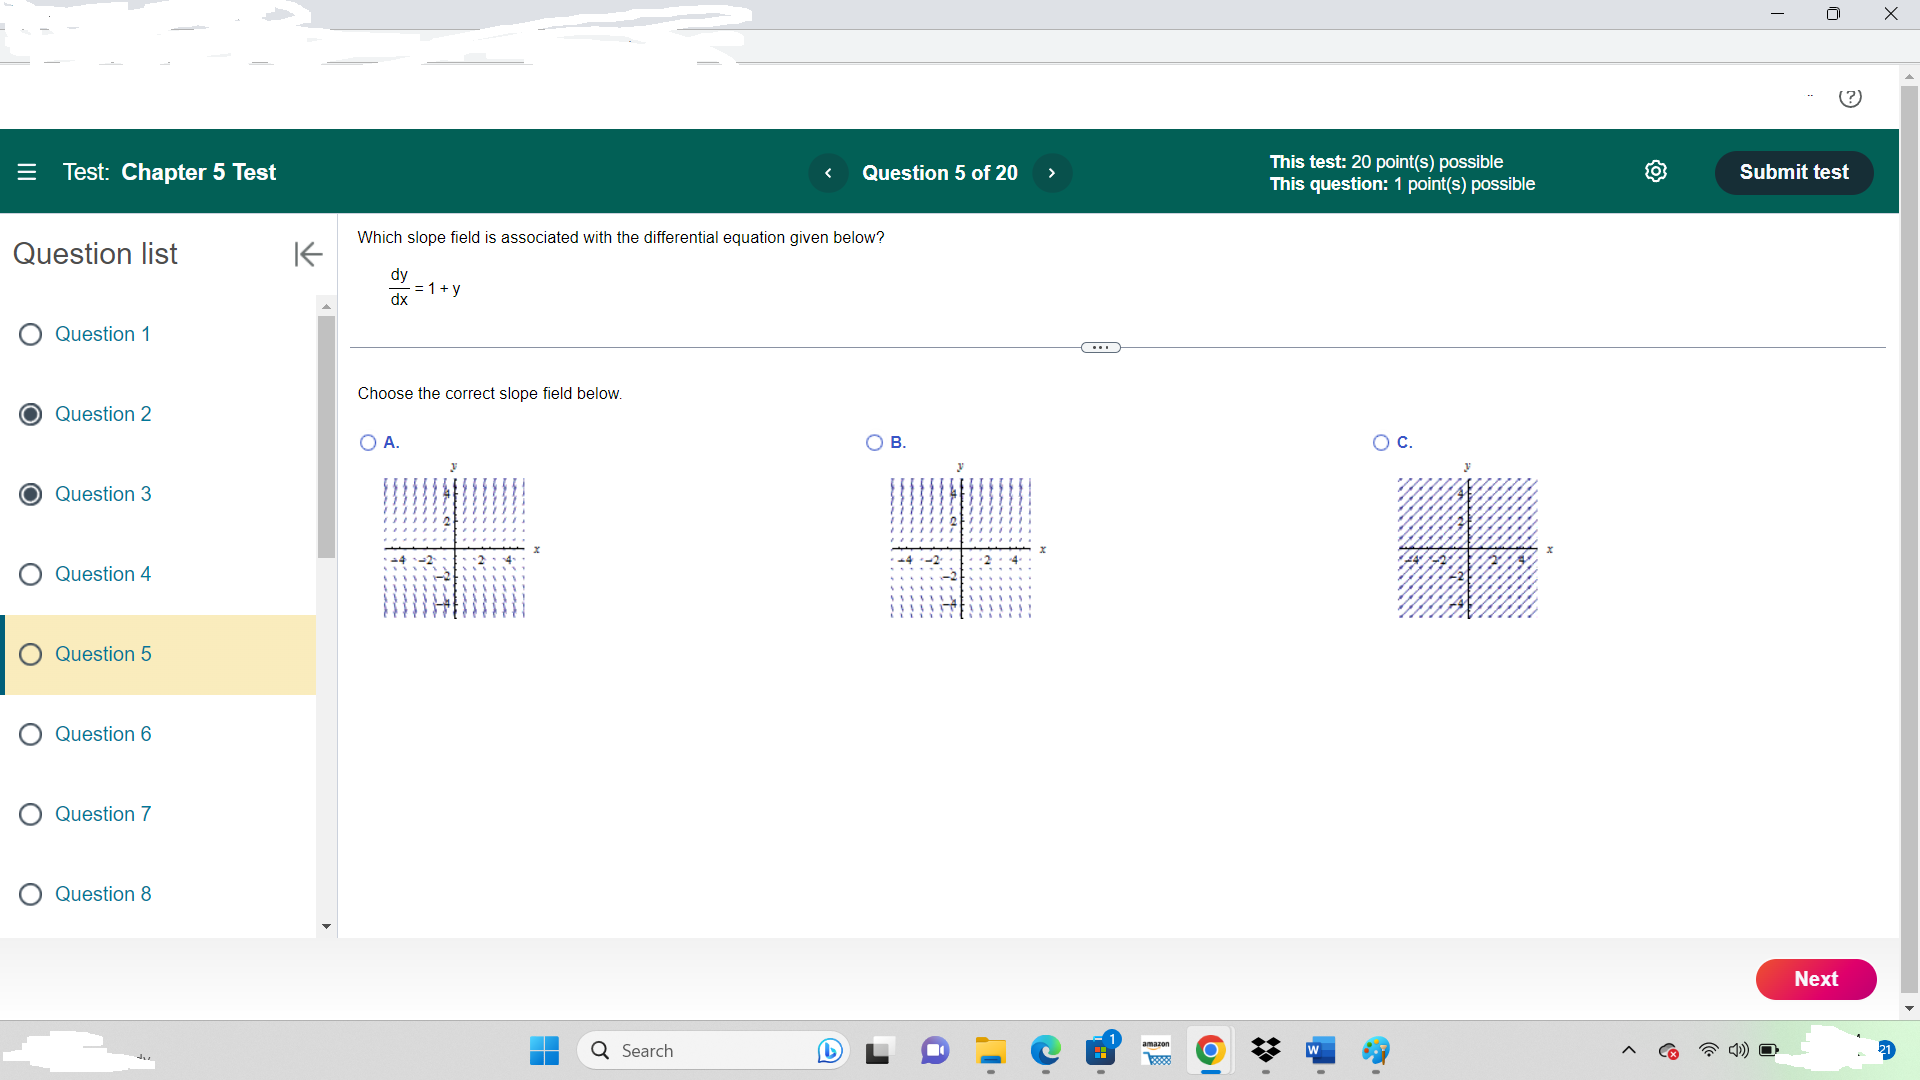Show hidden icons in the system tray
The height and width of the screenshot is (1080, 1920).
pos(1629,1050)
